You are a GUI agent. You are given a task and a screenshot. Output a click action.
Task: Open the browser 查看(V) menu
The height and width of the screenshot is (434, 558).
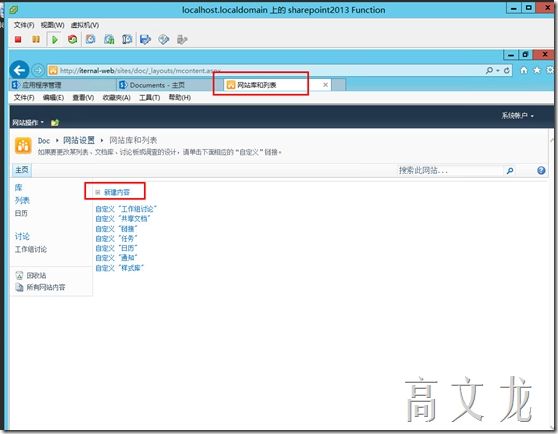pyautogui.click(x=83, y=98)
